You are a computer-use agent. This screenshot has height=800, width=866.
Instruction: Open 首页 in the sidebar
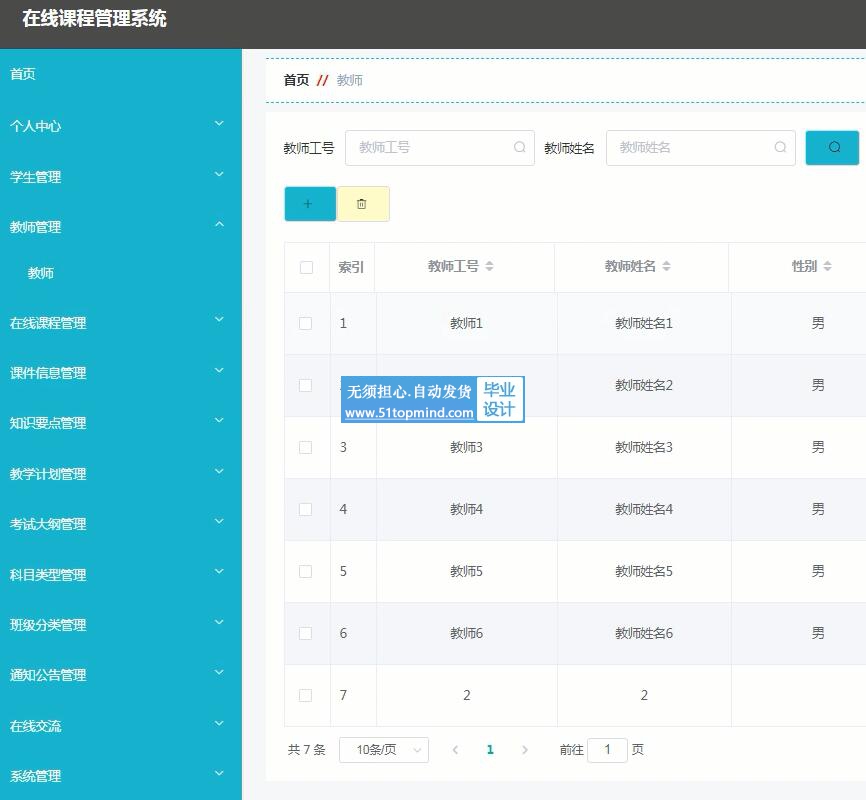23,74
